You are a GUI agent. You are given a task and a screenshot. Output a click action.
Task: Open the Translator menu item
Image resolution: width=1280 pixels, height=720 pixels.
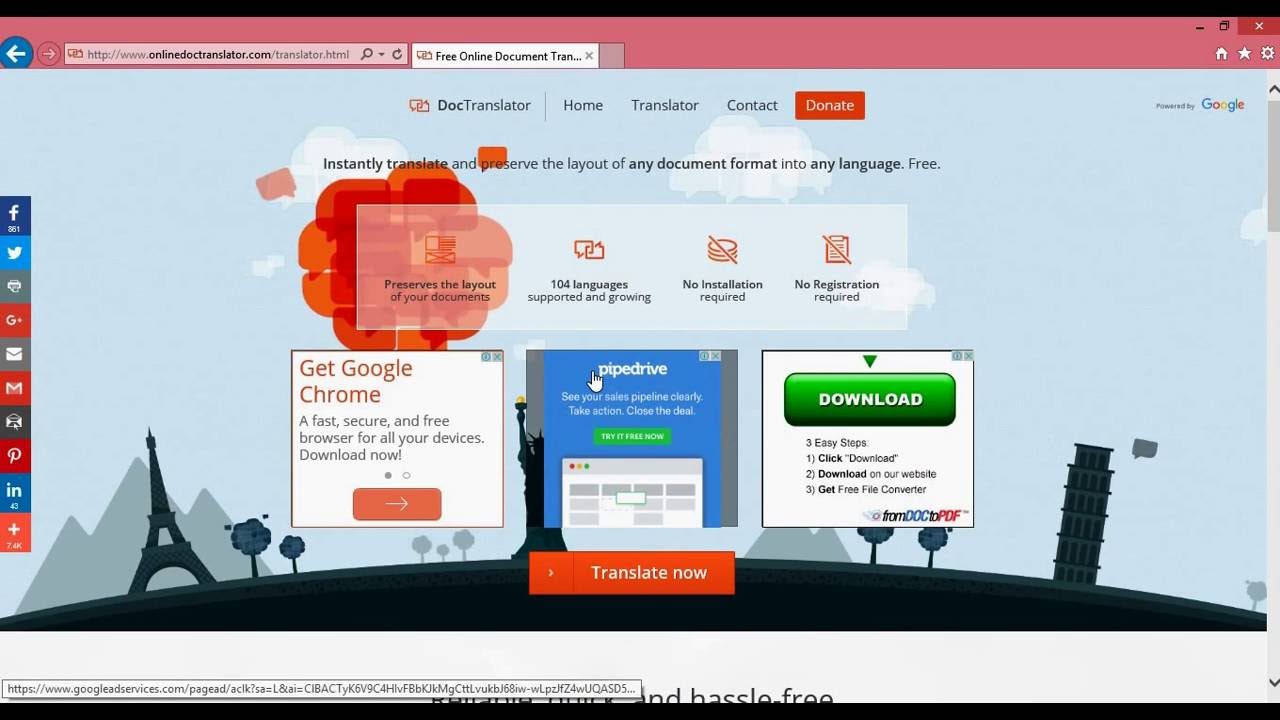click(665, 105)
